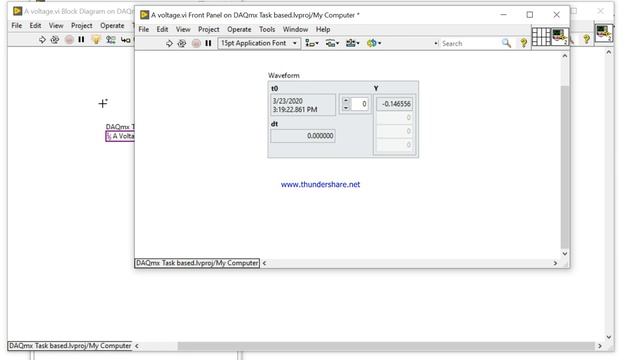Open the 15pt Application Font dropdown
The width and height of the screenshot is (640, 360).
click(259, 43)
